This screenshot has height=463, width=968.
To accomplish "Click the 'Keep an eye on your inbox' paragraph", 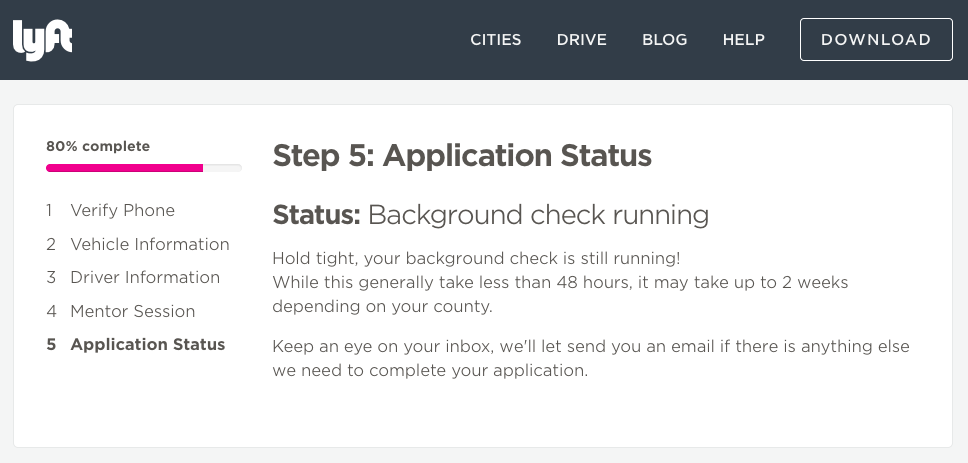I will [591, 358].
